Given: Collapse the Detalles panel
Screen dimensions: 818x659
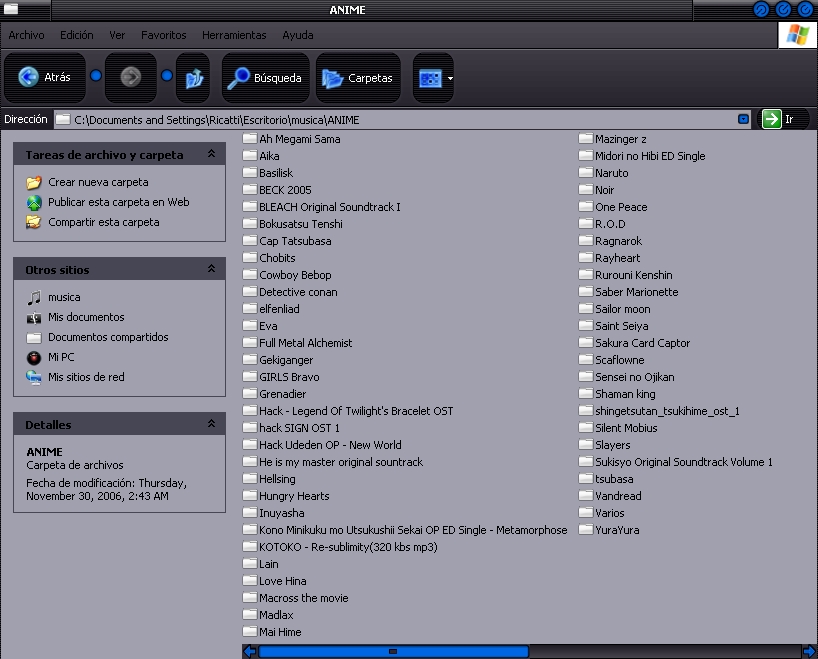Looking at the screenshot, I should (211, 423).
